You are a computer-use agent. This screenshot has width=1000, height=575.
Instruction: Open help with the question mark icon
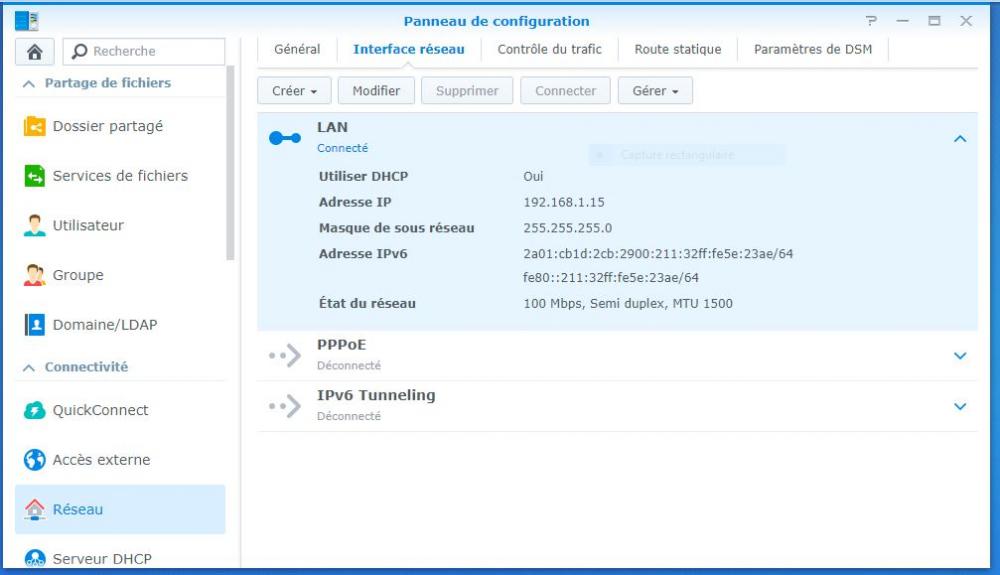tap(871, 21)
